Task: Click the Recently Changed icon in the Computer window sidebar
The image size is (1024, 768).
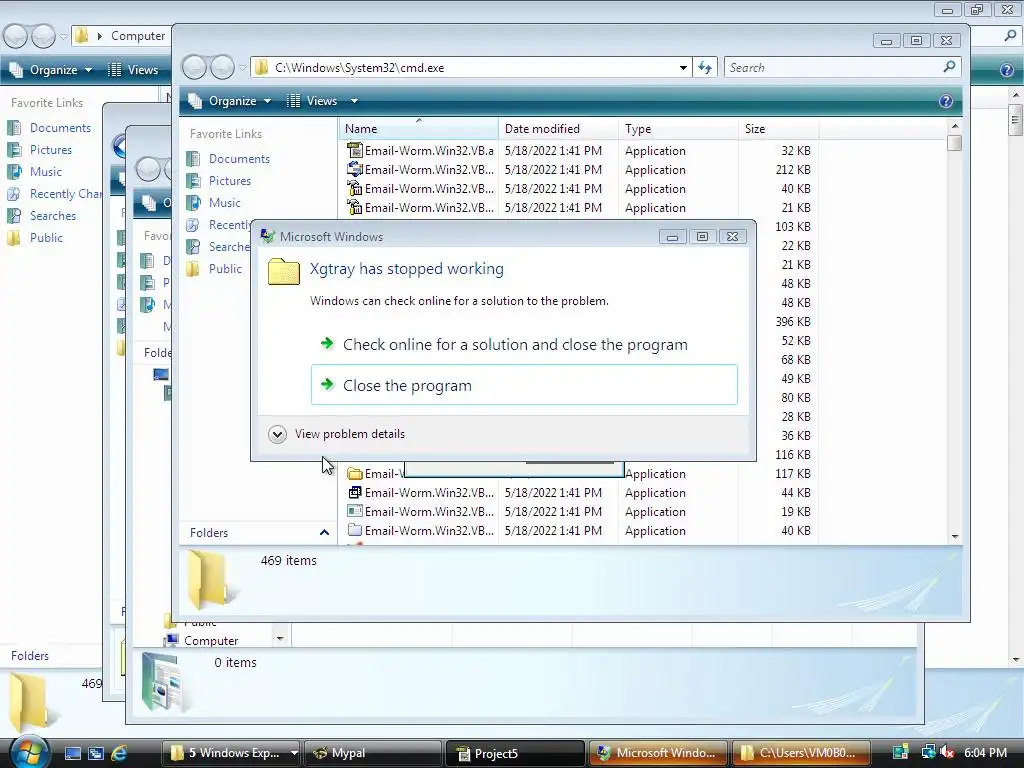Action: click(x=14, y=194)
